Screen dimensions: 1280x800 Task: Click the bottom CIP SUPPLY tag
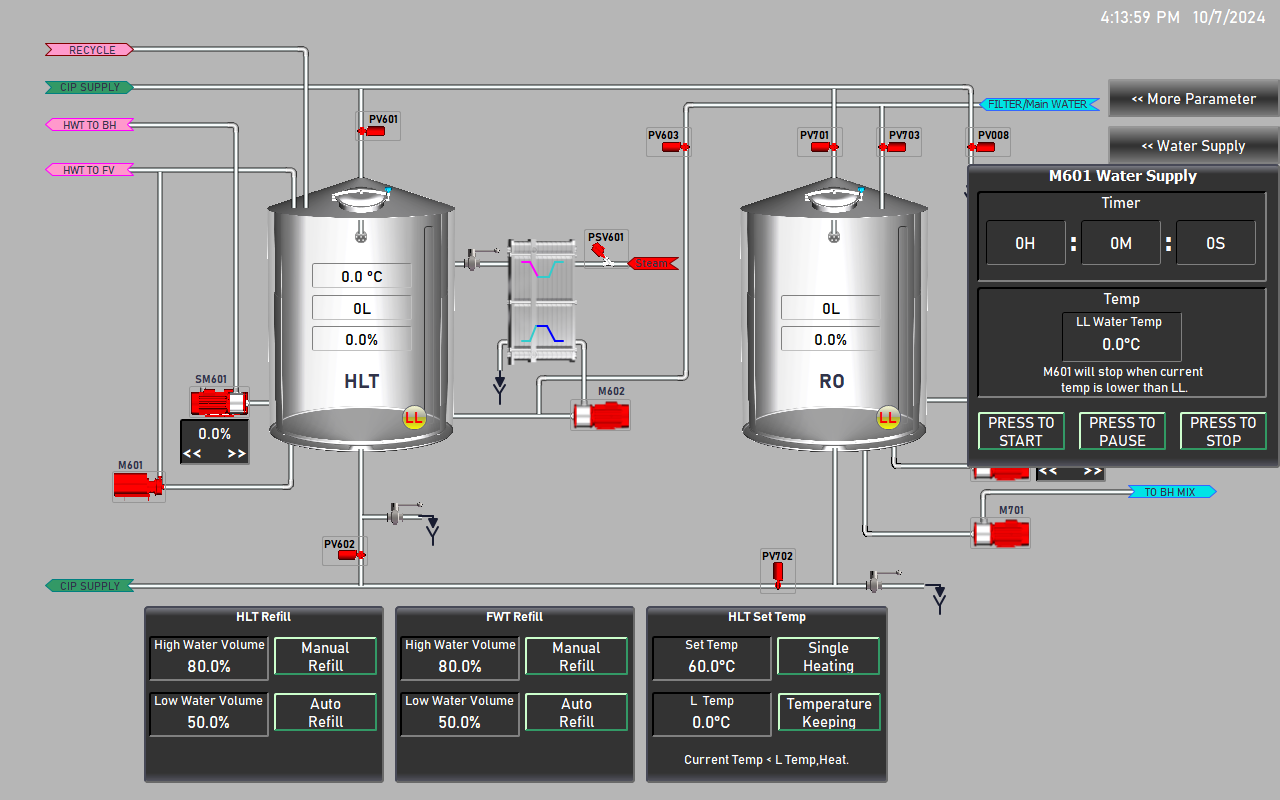90,586
